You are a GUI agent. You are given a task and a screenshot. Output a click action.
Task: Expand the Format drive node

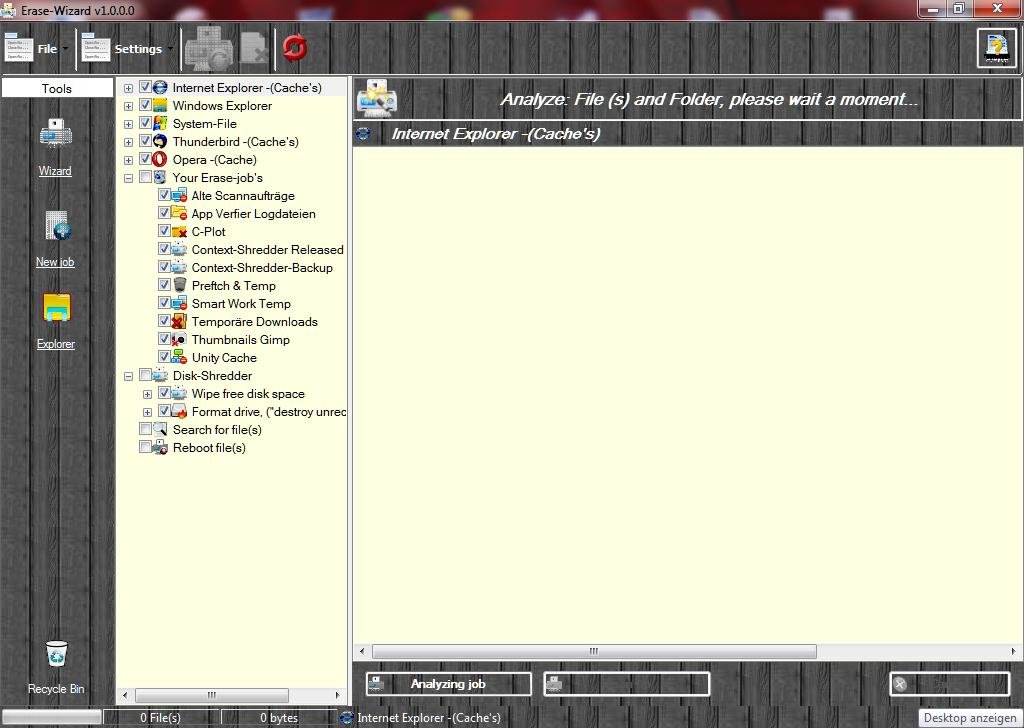(x=148, y=412)
